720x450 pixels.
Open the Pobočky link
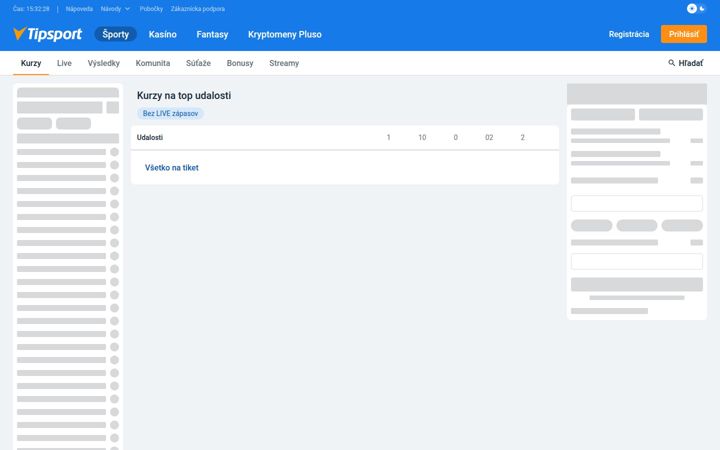151,9
